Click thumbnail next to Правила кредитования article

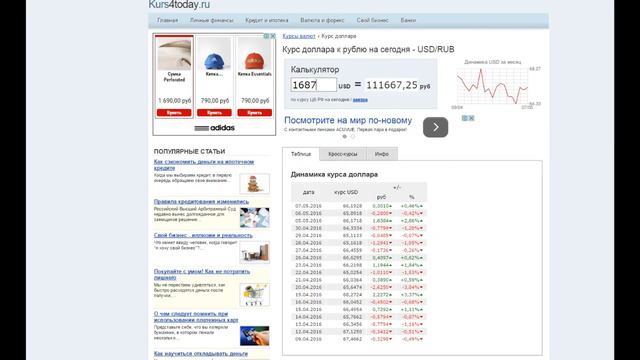coord(254,218)
